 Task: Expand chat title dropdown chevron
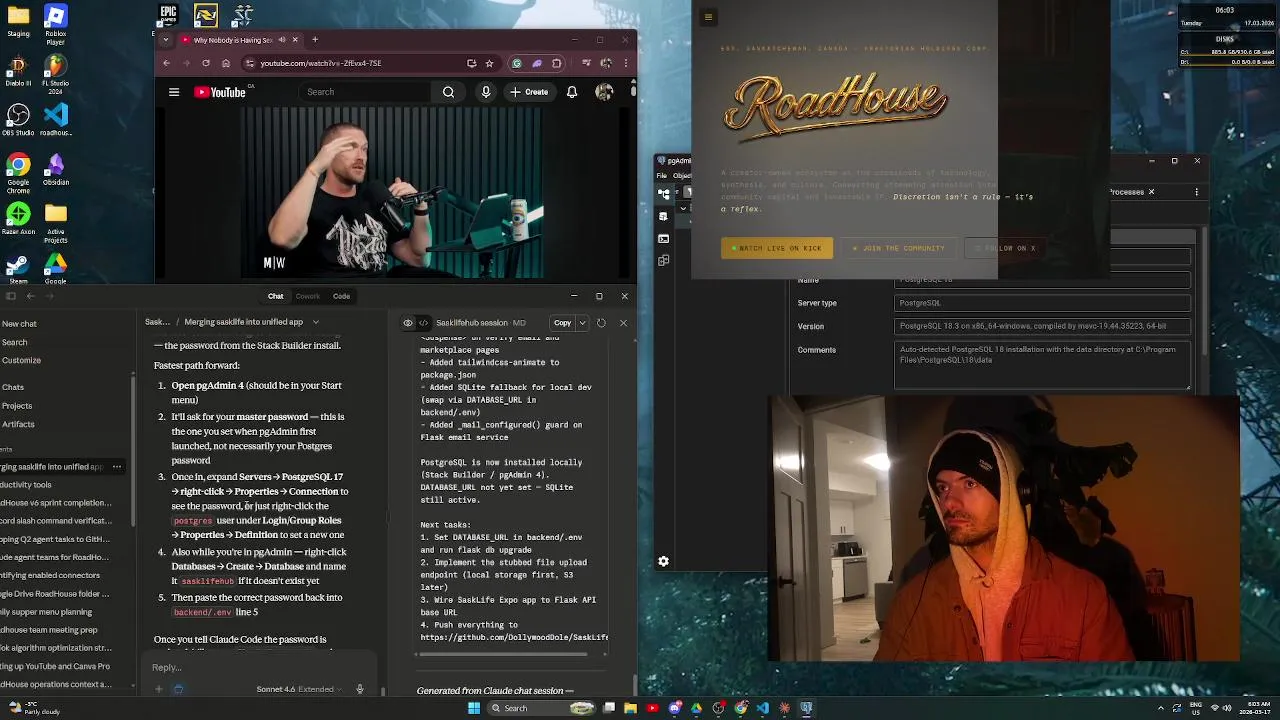315,322
